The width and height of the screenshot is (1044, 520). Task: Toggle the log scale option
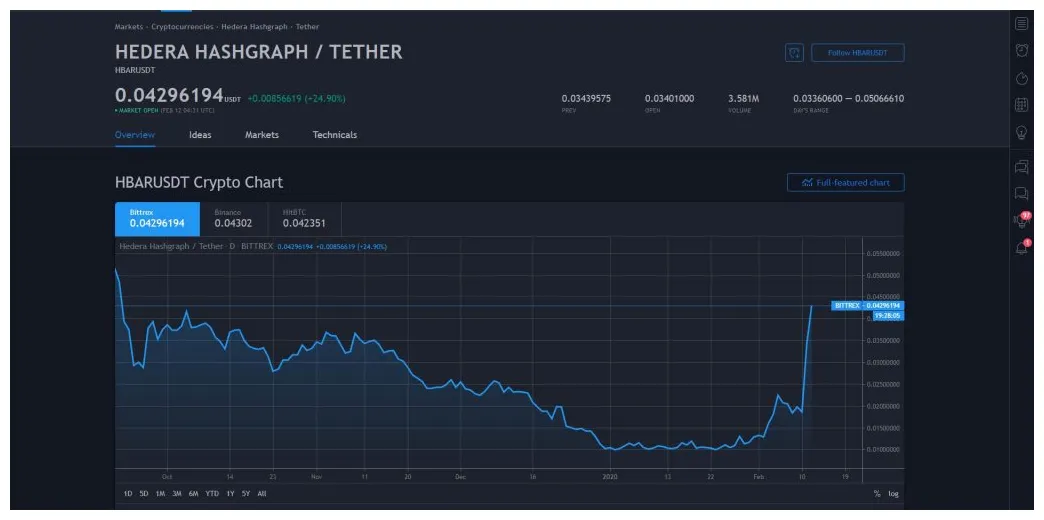pos(893,494)
